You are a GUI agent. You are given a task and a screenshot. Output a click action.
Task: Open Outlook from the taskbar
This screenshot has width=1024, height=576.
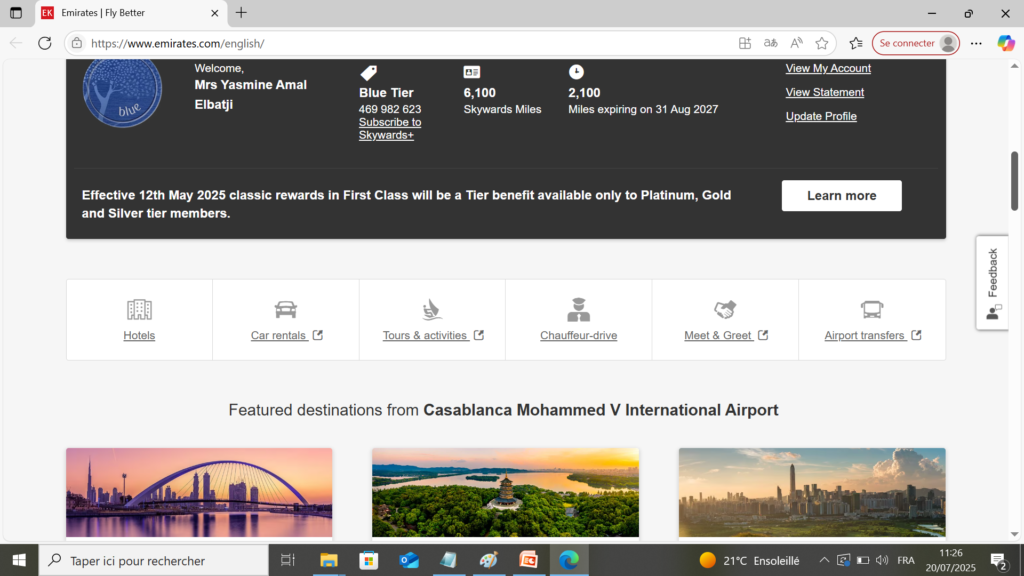point(409,560)
